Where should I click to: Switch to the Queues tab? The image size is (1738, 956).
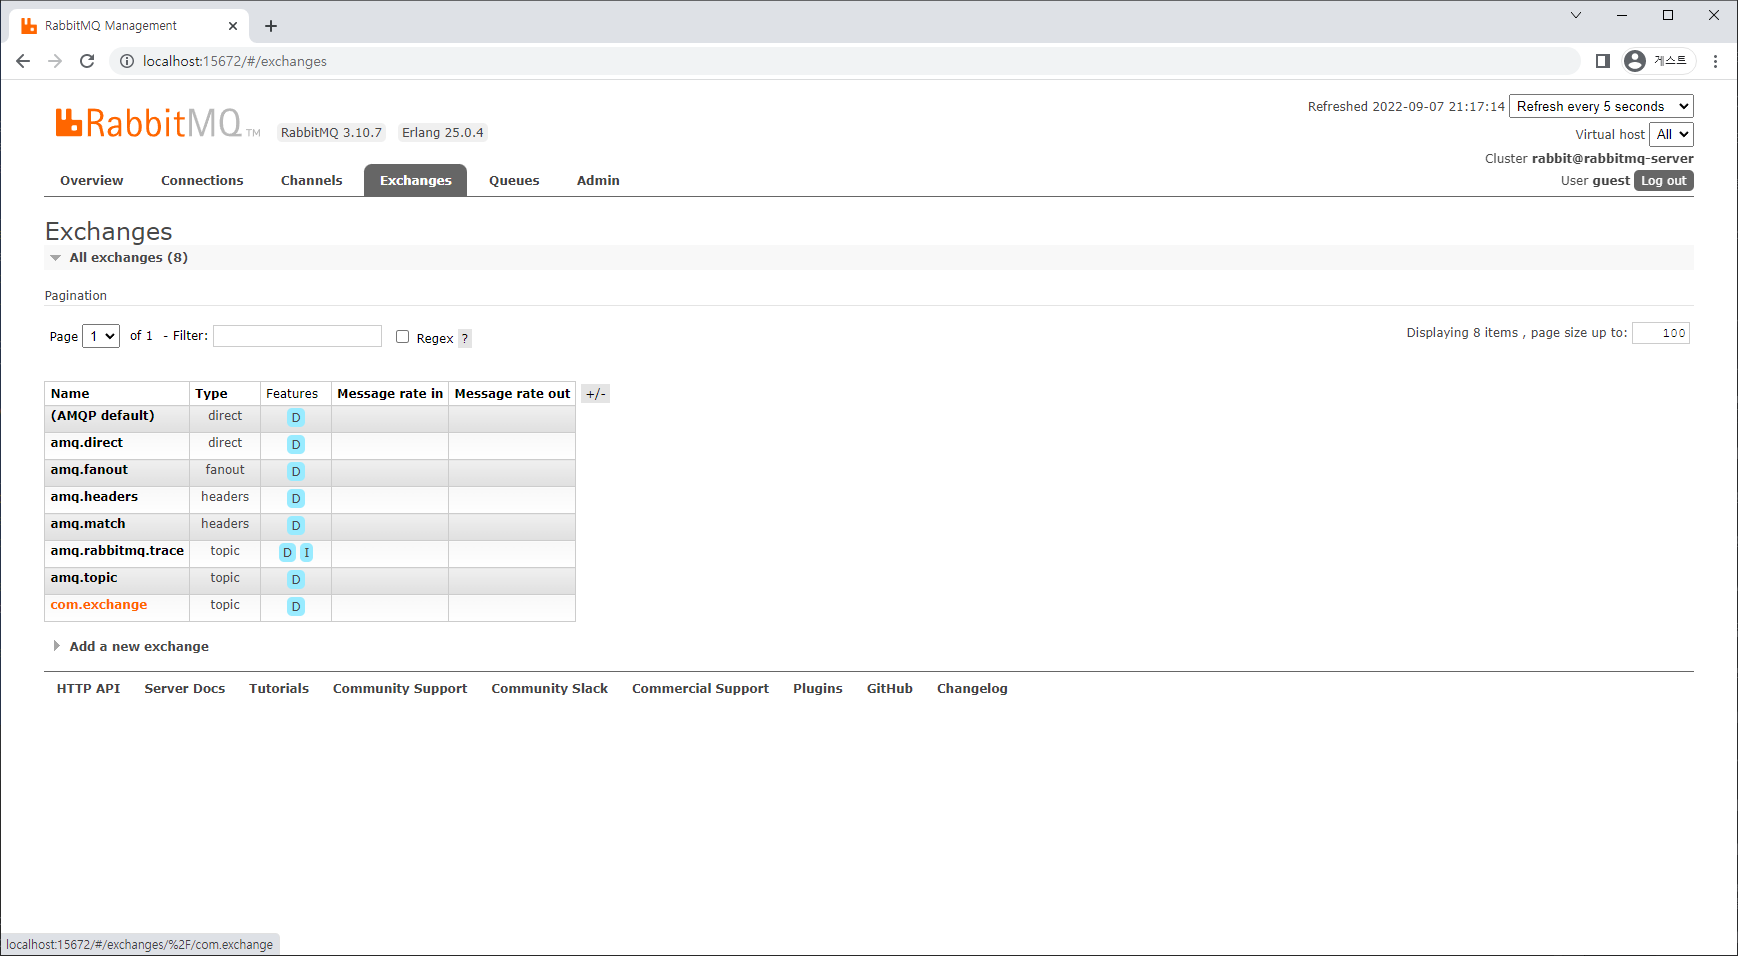514,180
